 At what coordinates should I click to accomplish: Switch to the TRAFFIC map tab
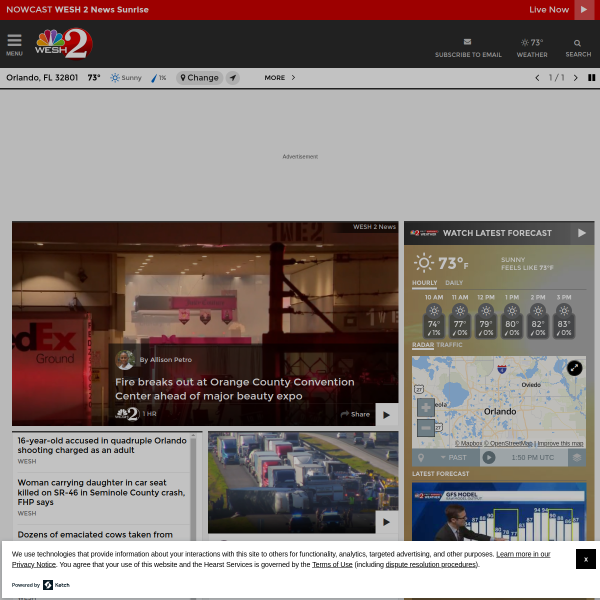click(450, 345)
